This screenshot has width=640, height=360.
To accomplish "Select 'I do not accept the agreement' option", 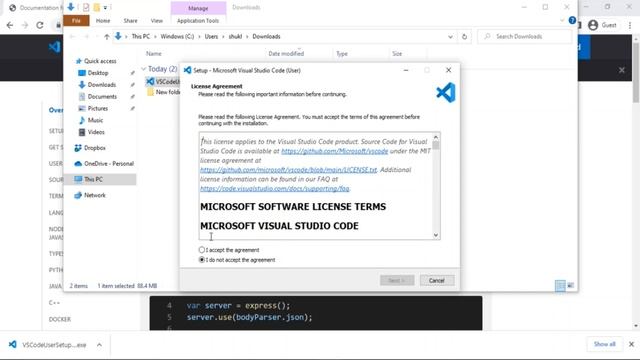I will tap(202, 260).
